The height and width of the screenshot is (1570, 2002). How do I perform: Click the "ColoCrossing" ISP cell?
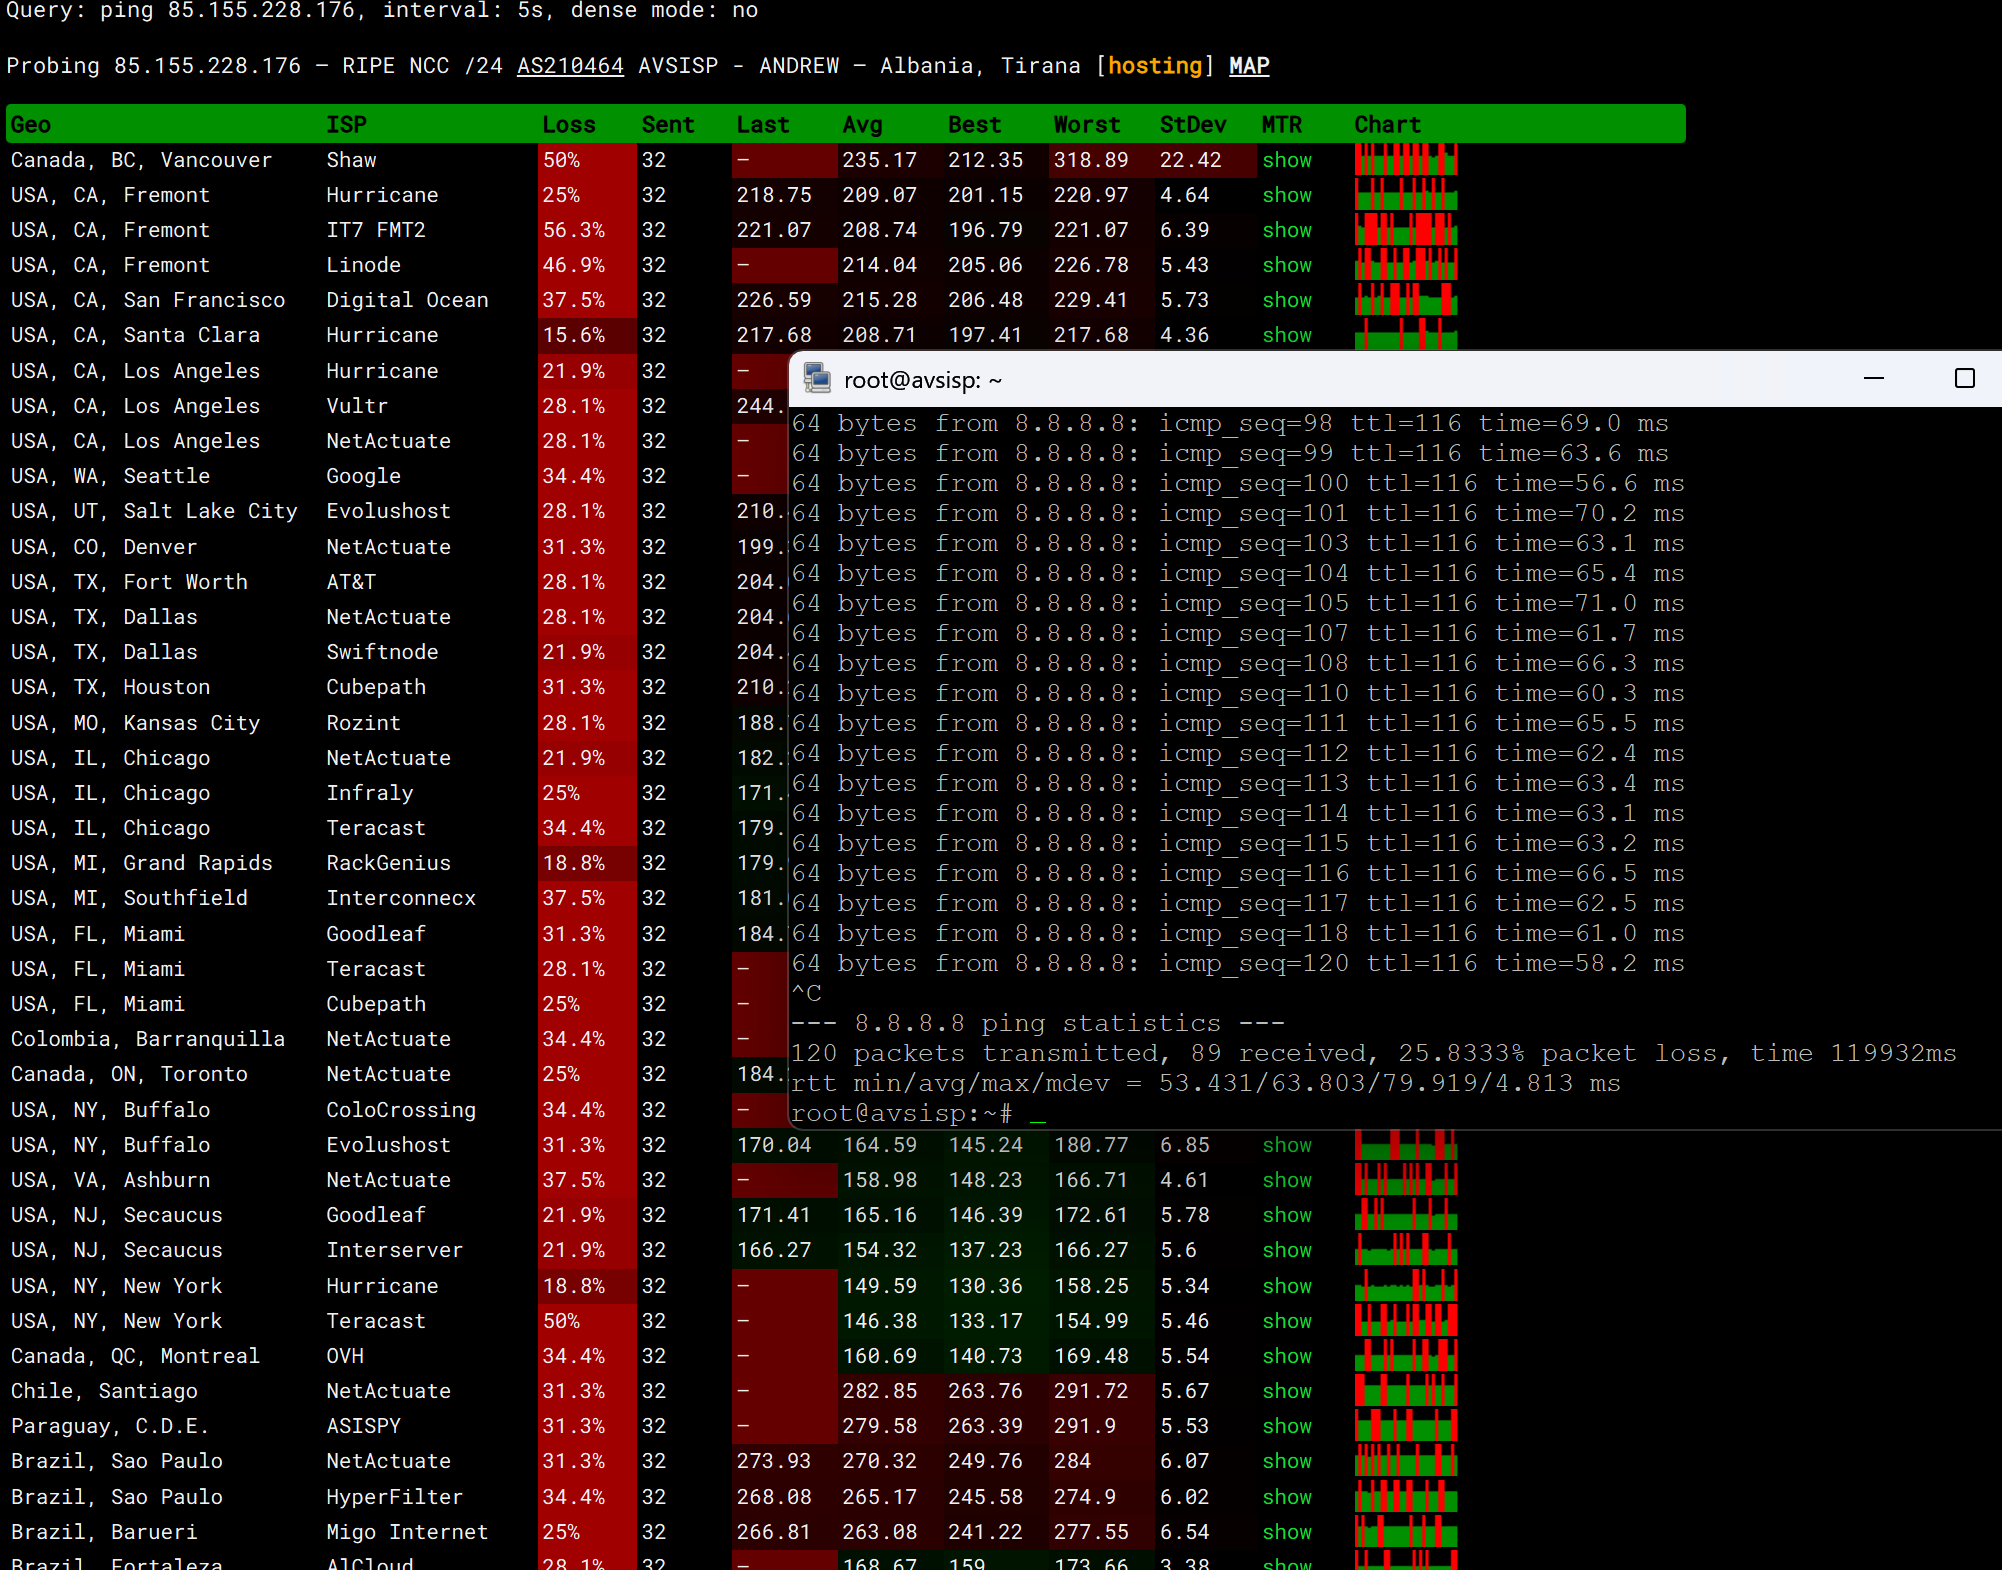tap(401, 1110)
